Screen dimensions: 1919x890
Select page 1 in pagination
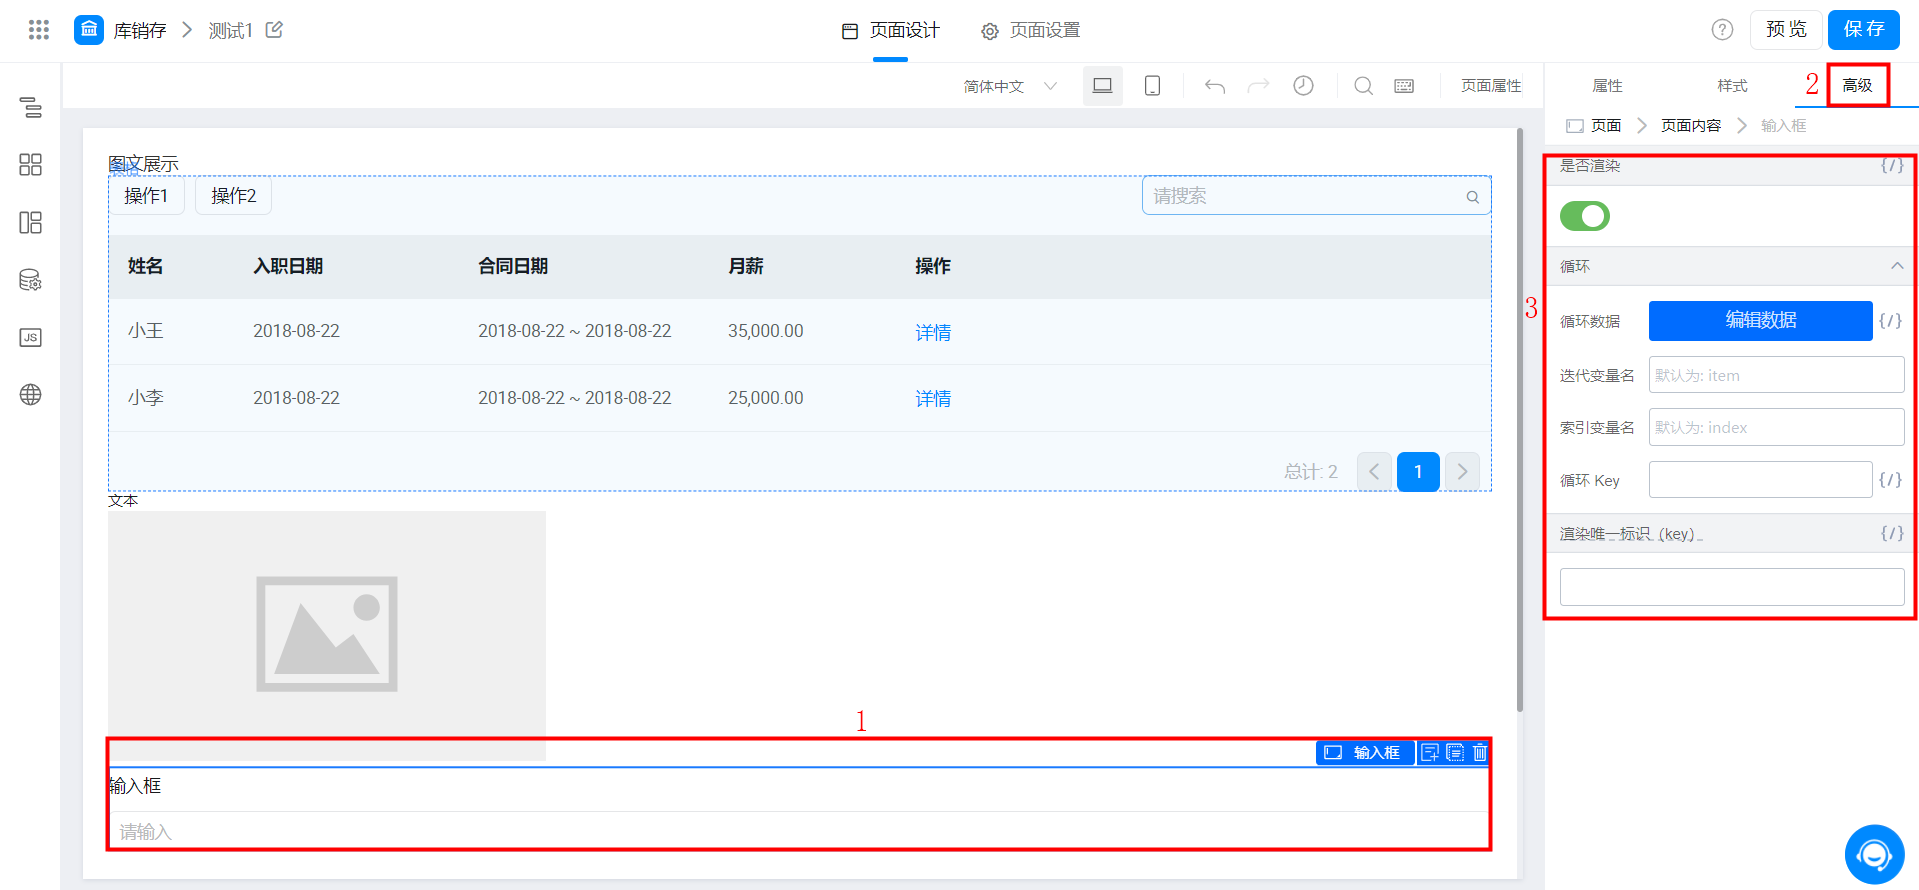coord(1418,472)
